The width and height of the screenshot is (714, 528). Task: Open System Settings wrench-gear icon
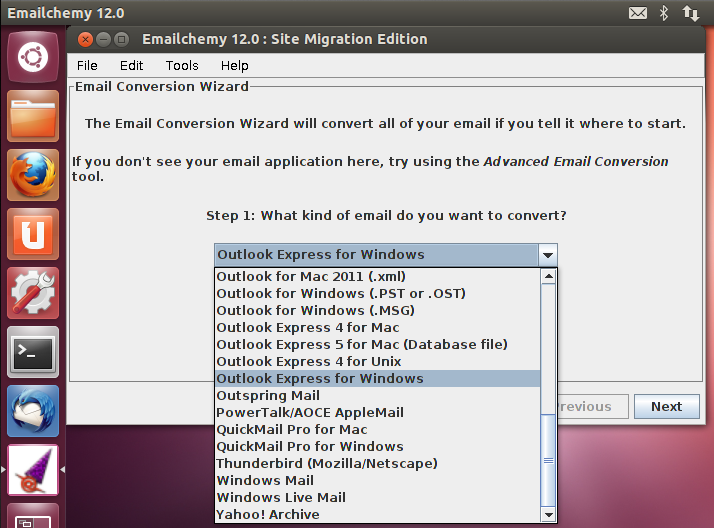tap(33, 293)
